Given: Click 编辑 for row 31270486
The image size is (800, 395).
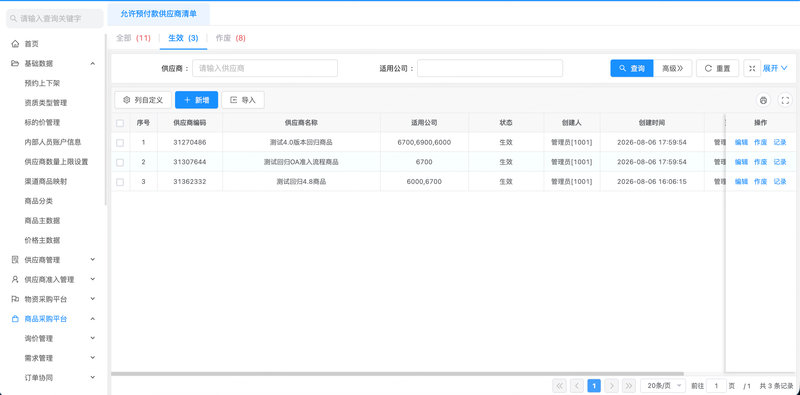Looking at the screenshot, I should (741, 143).
